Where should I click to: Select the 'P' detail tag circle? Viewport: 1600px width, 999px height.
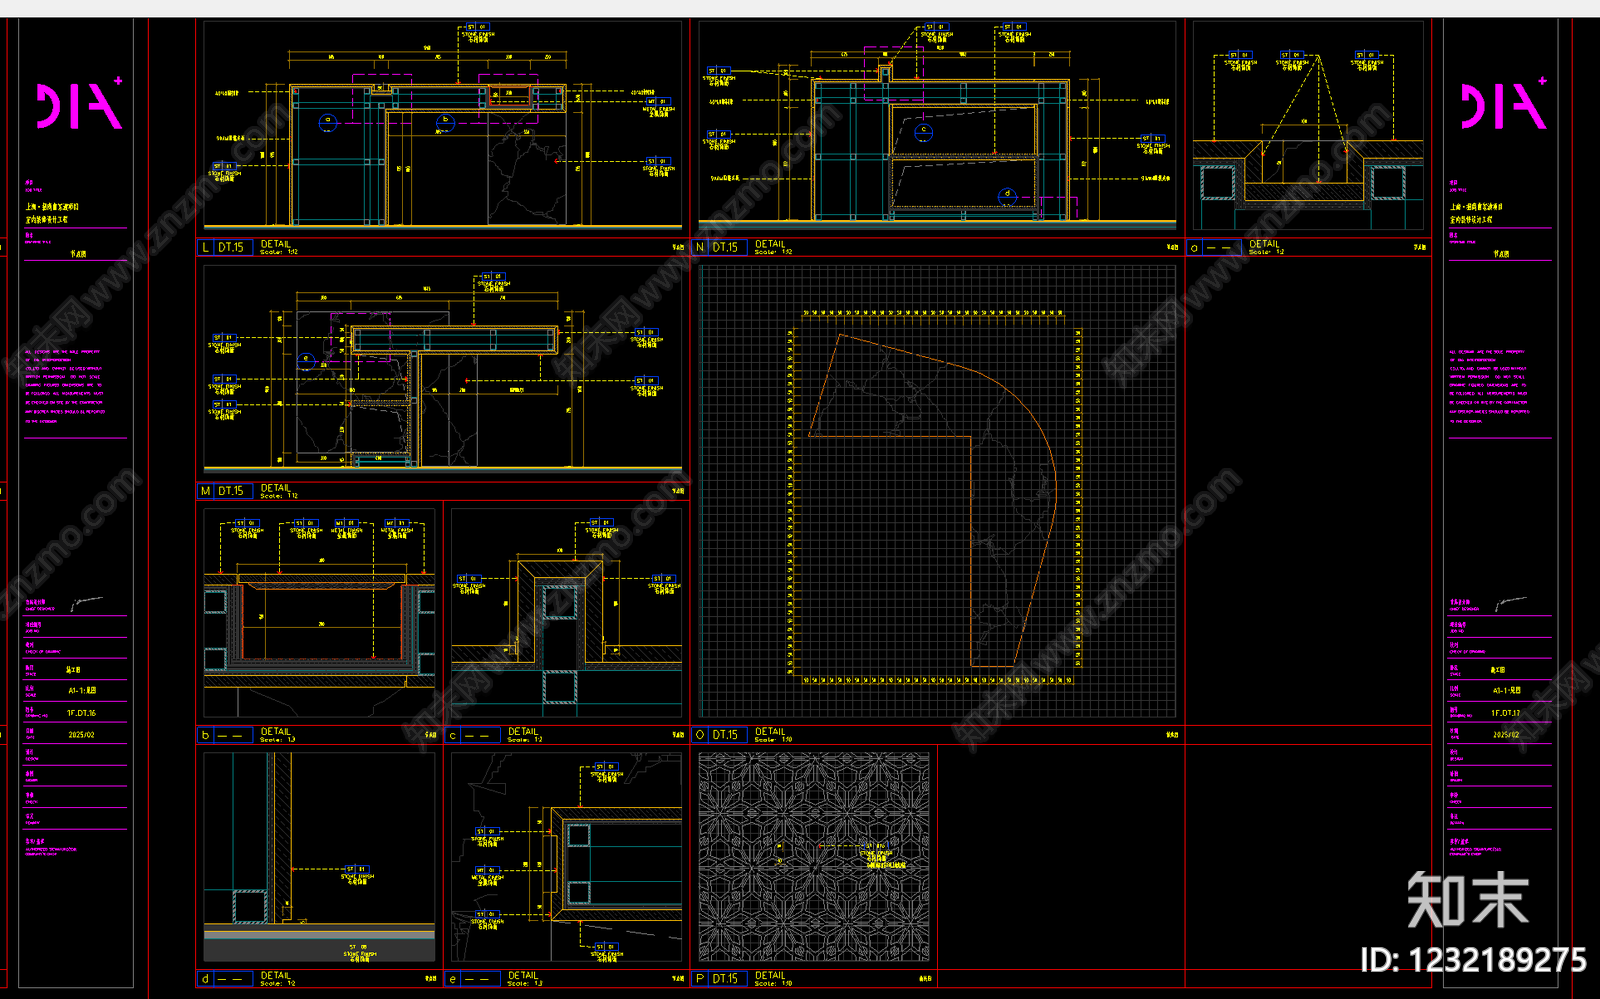tap(700, 979)
